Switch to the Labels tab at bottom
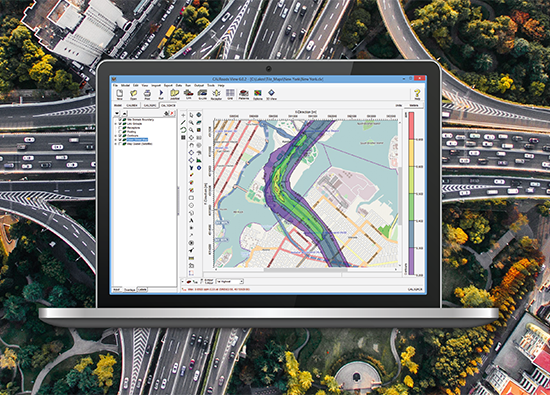This screenshot has height=395, width=550. tap(142, 289)
